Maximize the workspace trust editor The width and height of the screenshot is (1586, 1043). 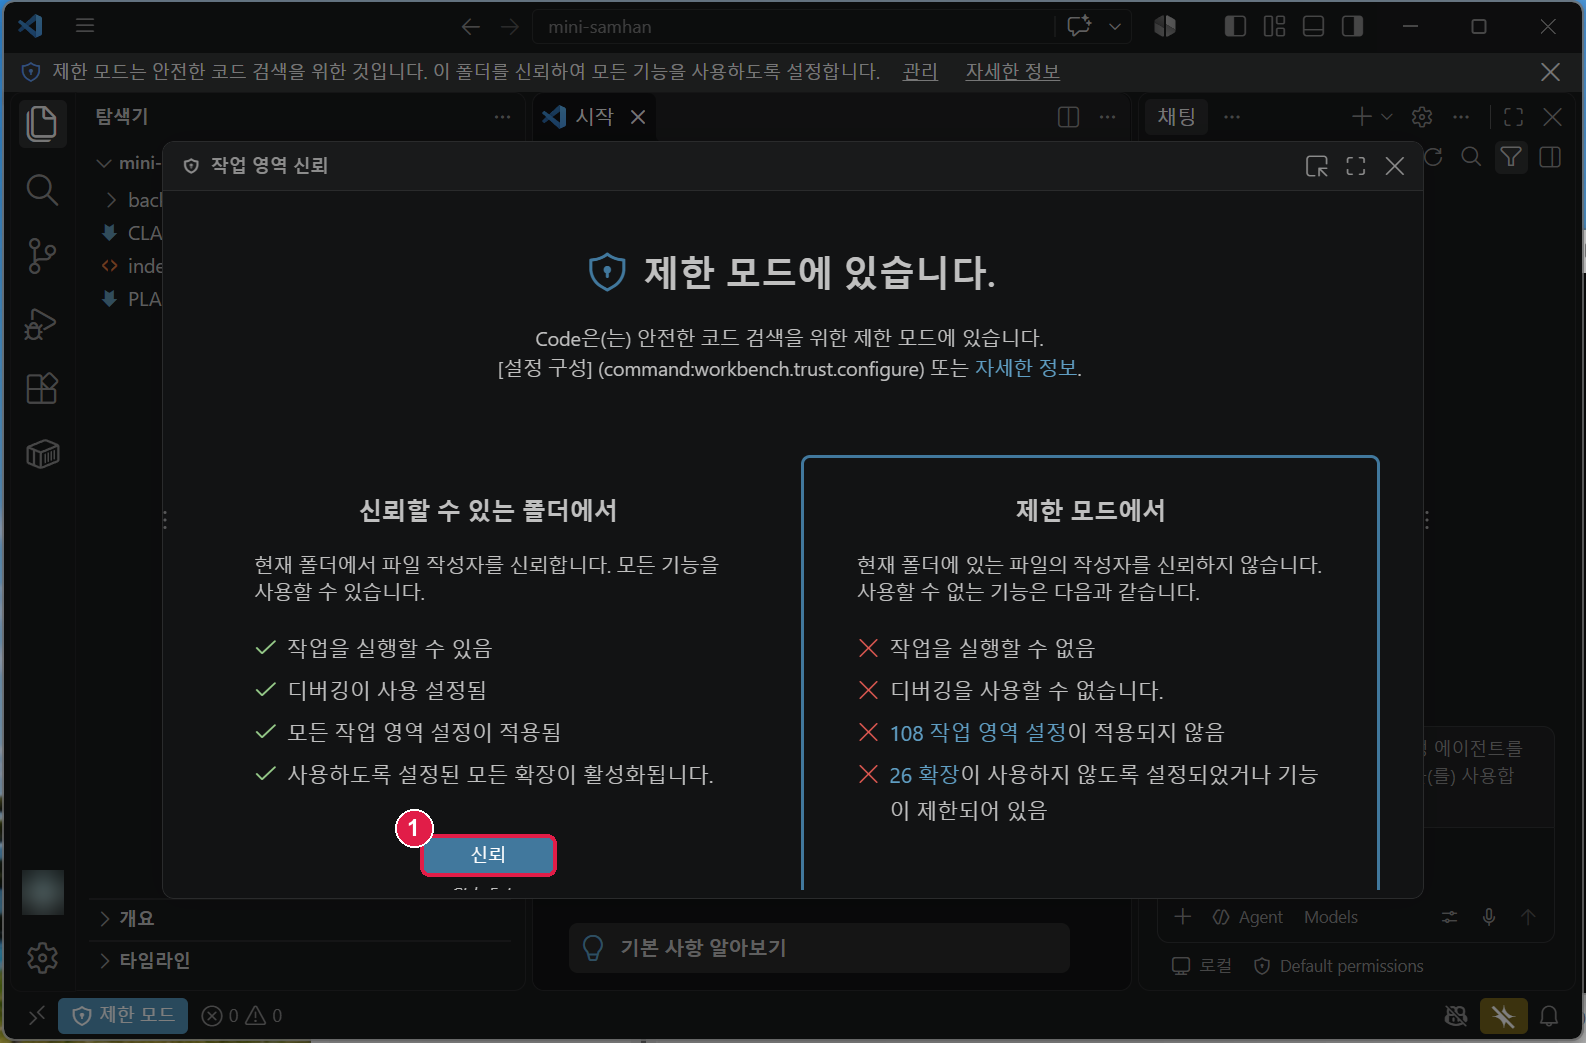(x=1355, y=166)
